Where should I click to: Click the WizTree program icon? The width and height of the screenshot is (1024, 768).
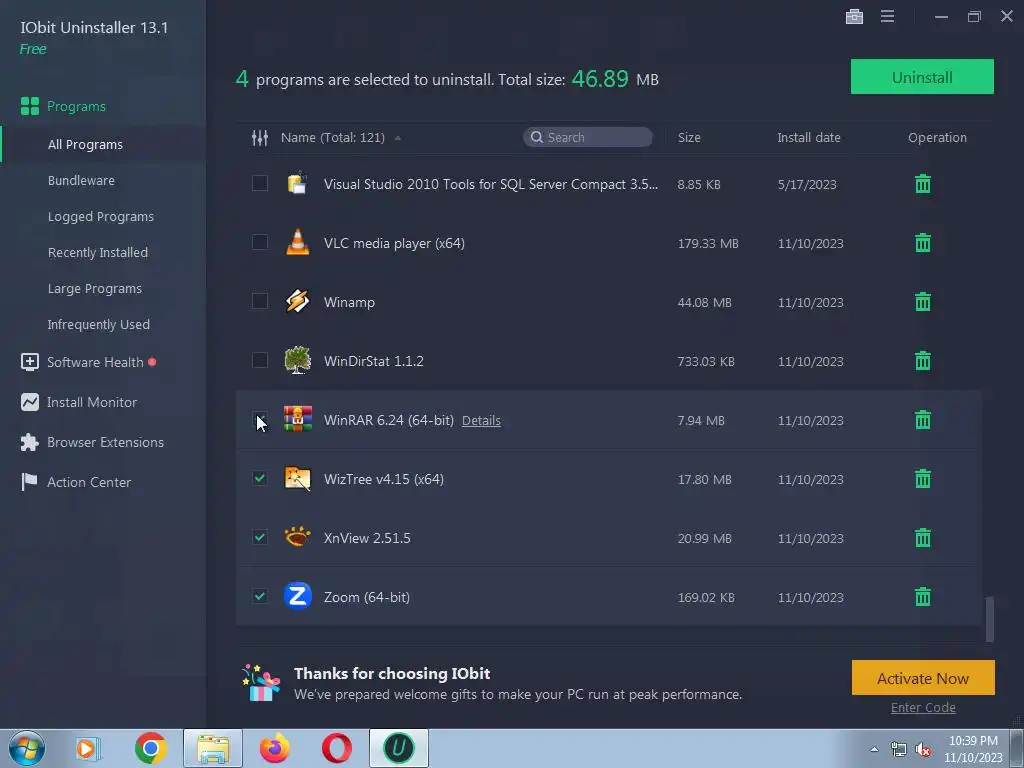(x=298, y=478)
